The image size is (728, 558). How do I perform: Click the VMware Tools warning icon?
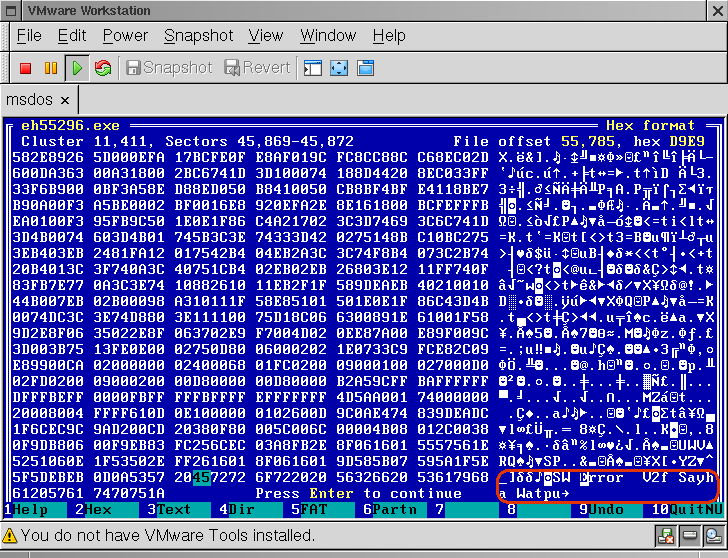pos(10,536)
